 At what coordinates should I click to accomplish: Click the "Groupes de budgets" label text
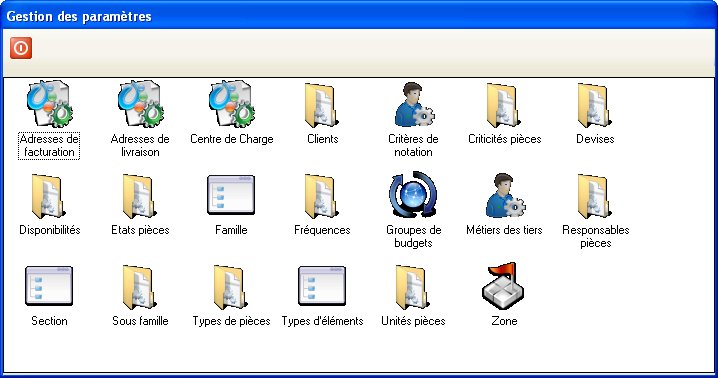(x=413, y=236)
